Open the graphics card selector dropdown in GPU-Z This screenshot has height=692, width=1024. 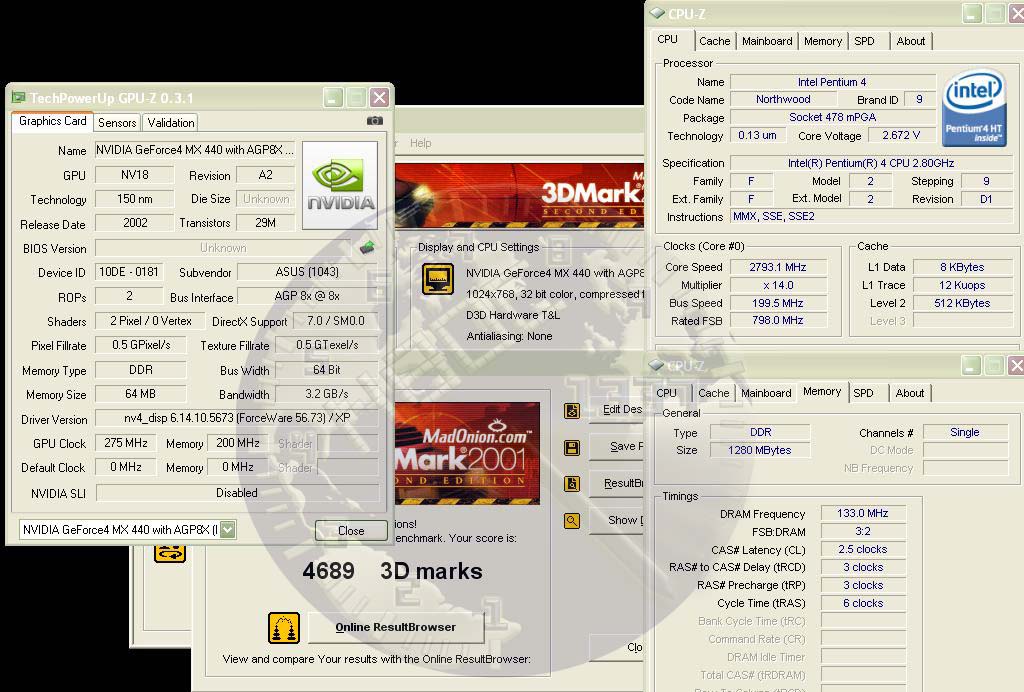tap(227, 529)
